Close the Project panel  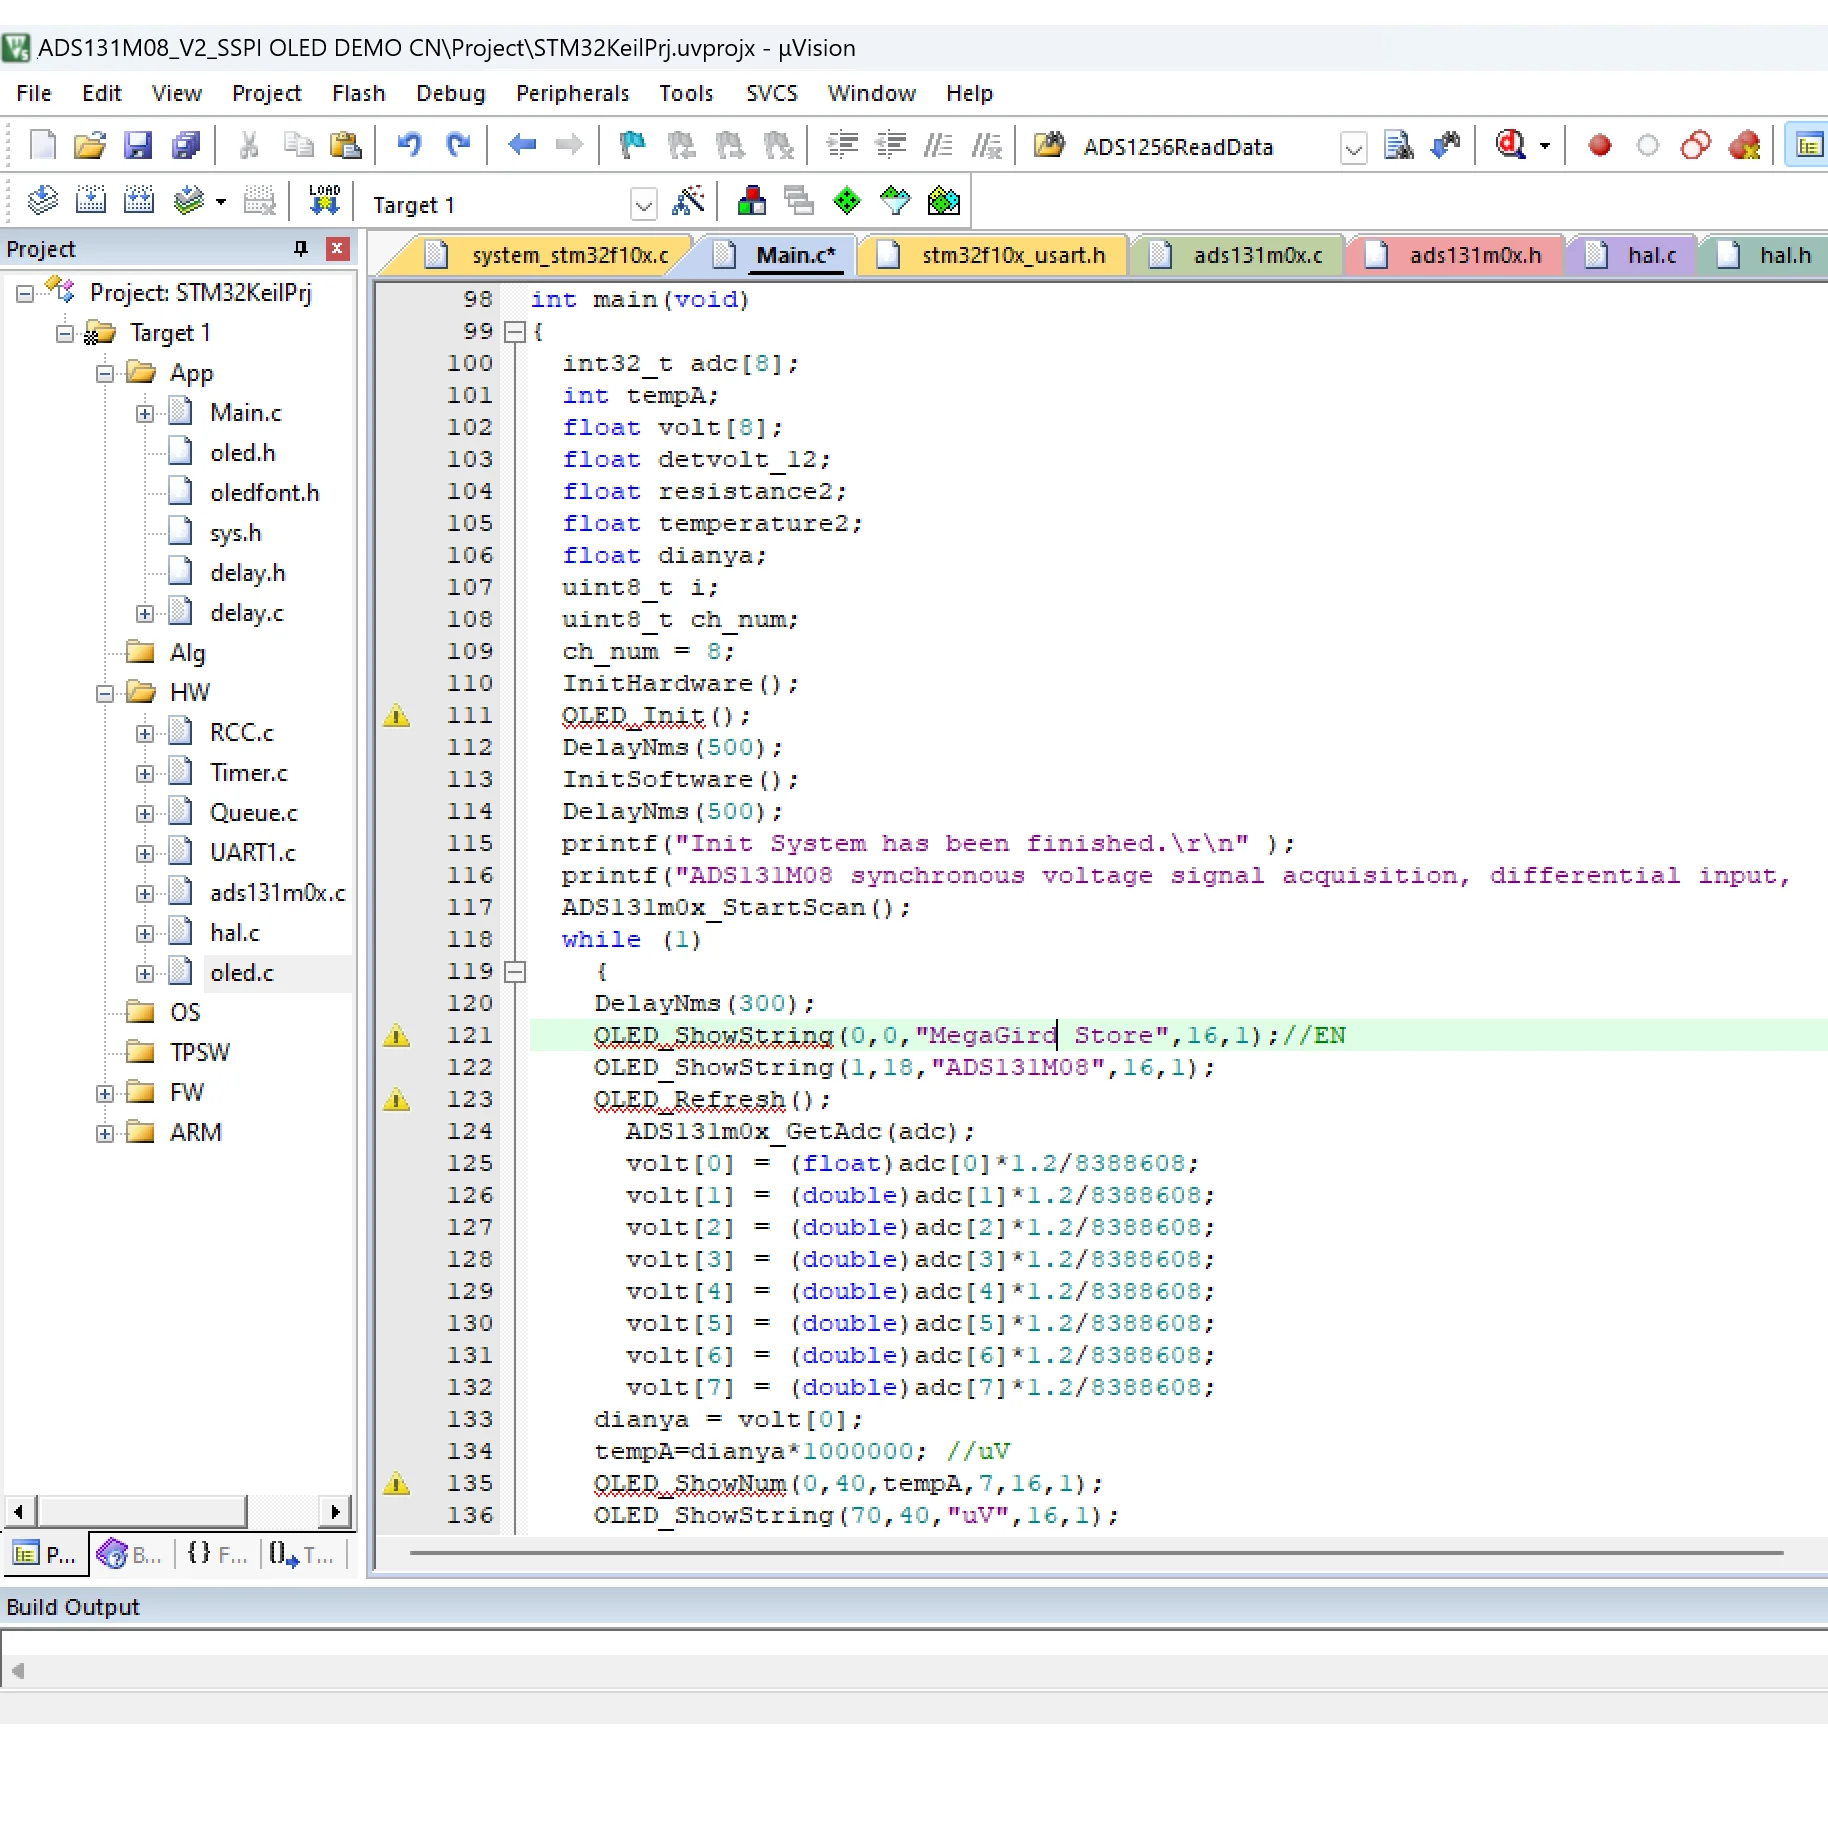tap(338, 248)
